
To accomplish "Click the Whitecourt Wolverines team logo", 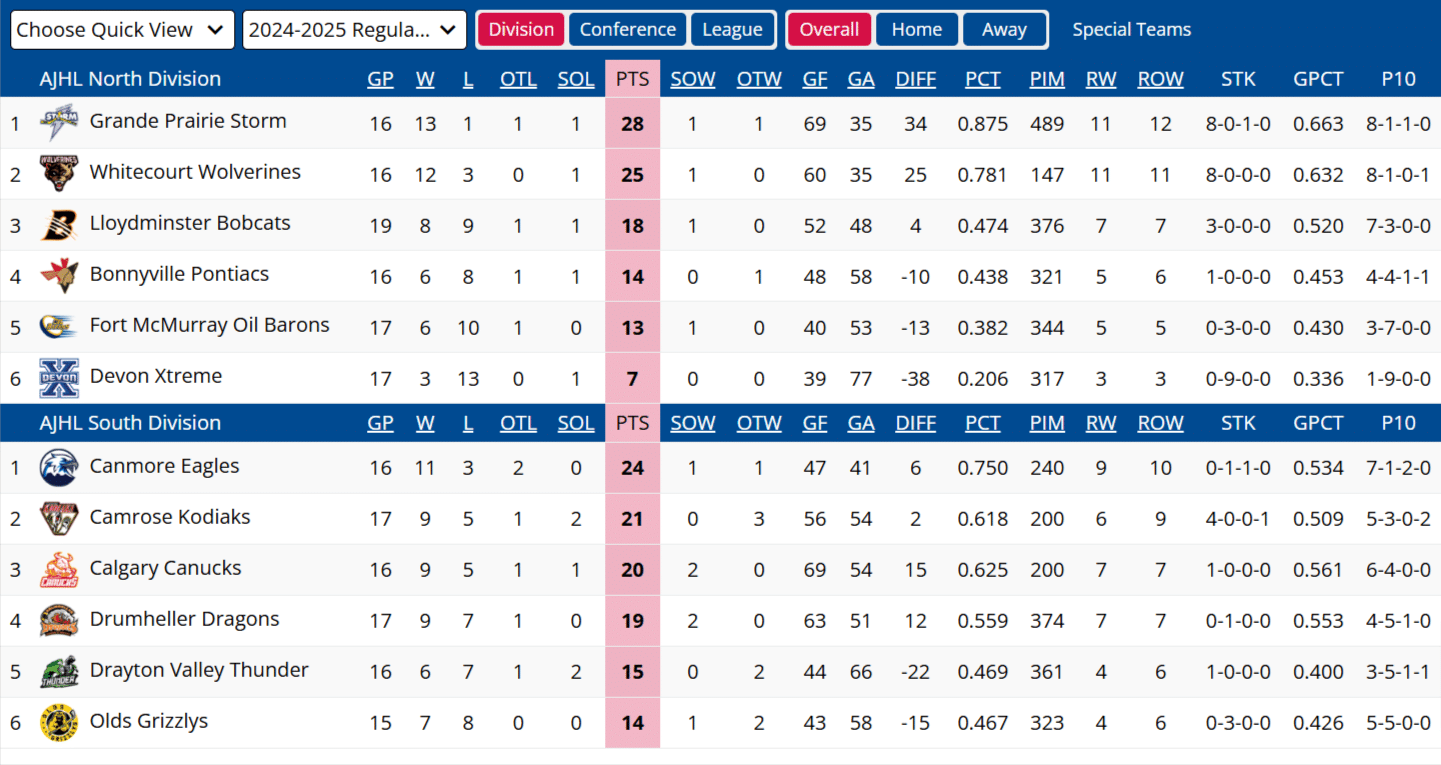I will coord(59,174).
